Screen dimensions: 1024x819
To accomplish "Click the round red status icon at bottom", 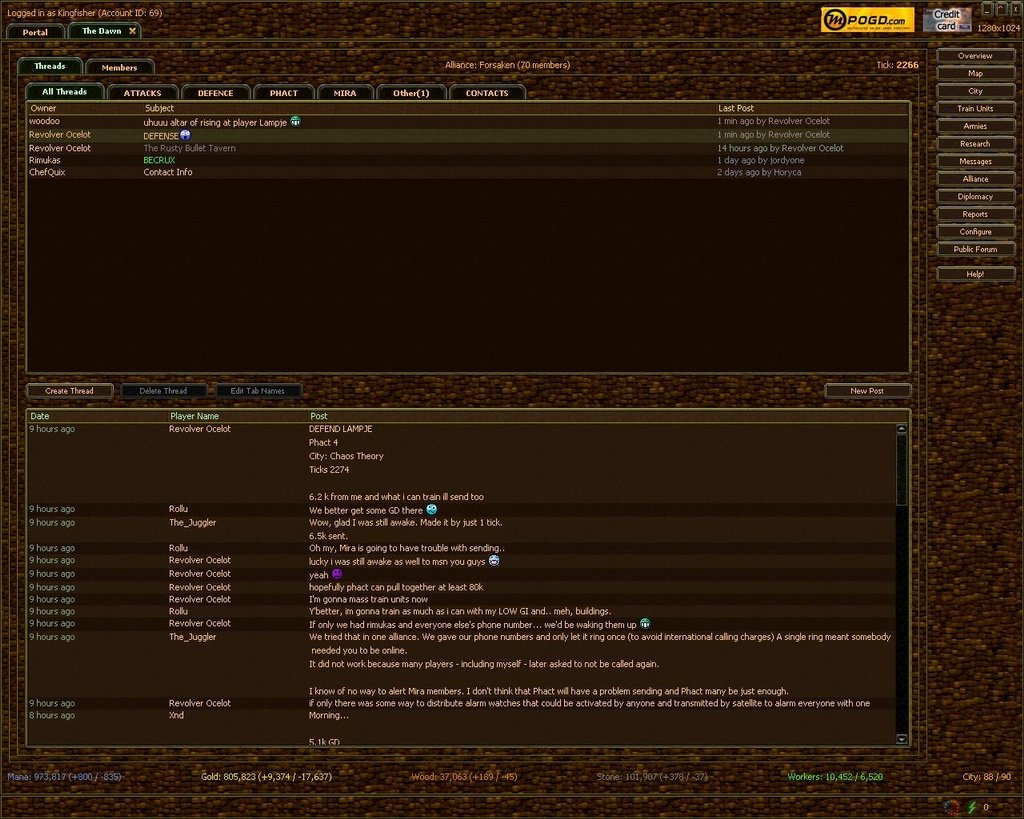I will point(951,806).
